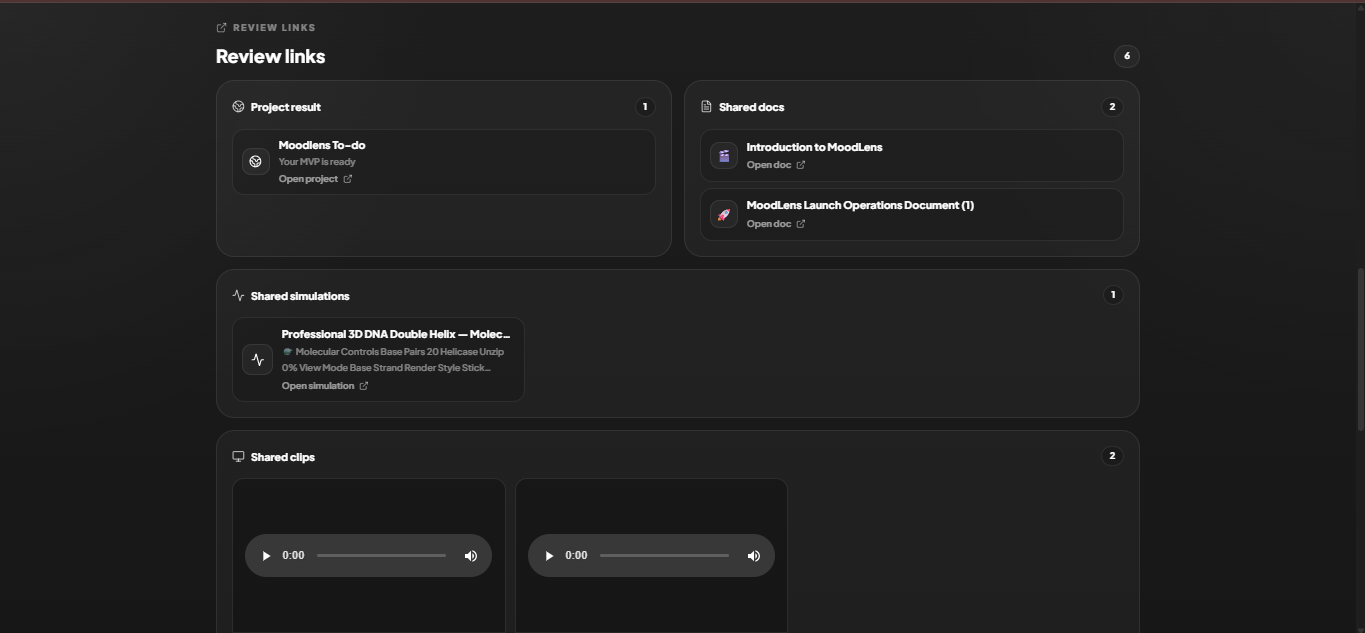
Task: Click the Shared docs section icon
Action: coord(706,107)
